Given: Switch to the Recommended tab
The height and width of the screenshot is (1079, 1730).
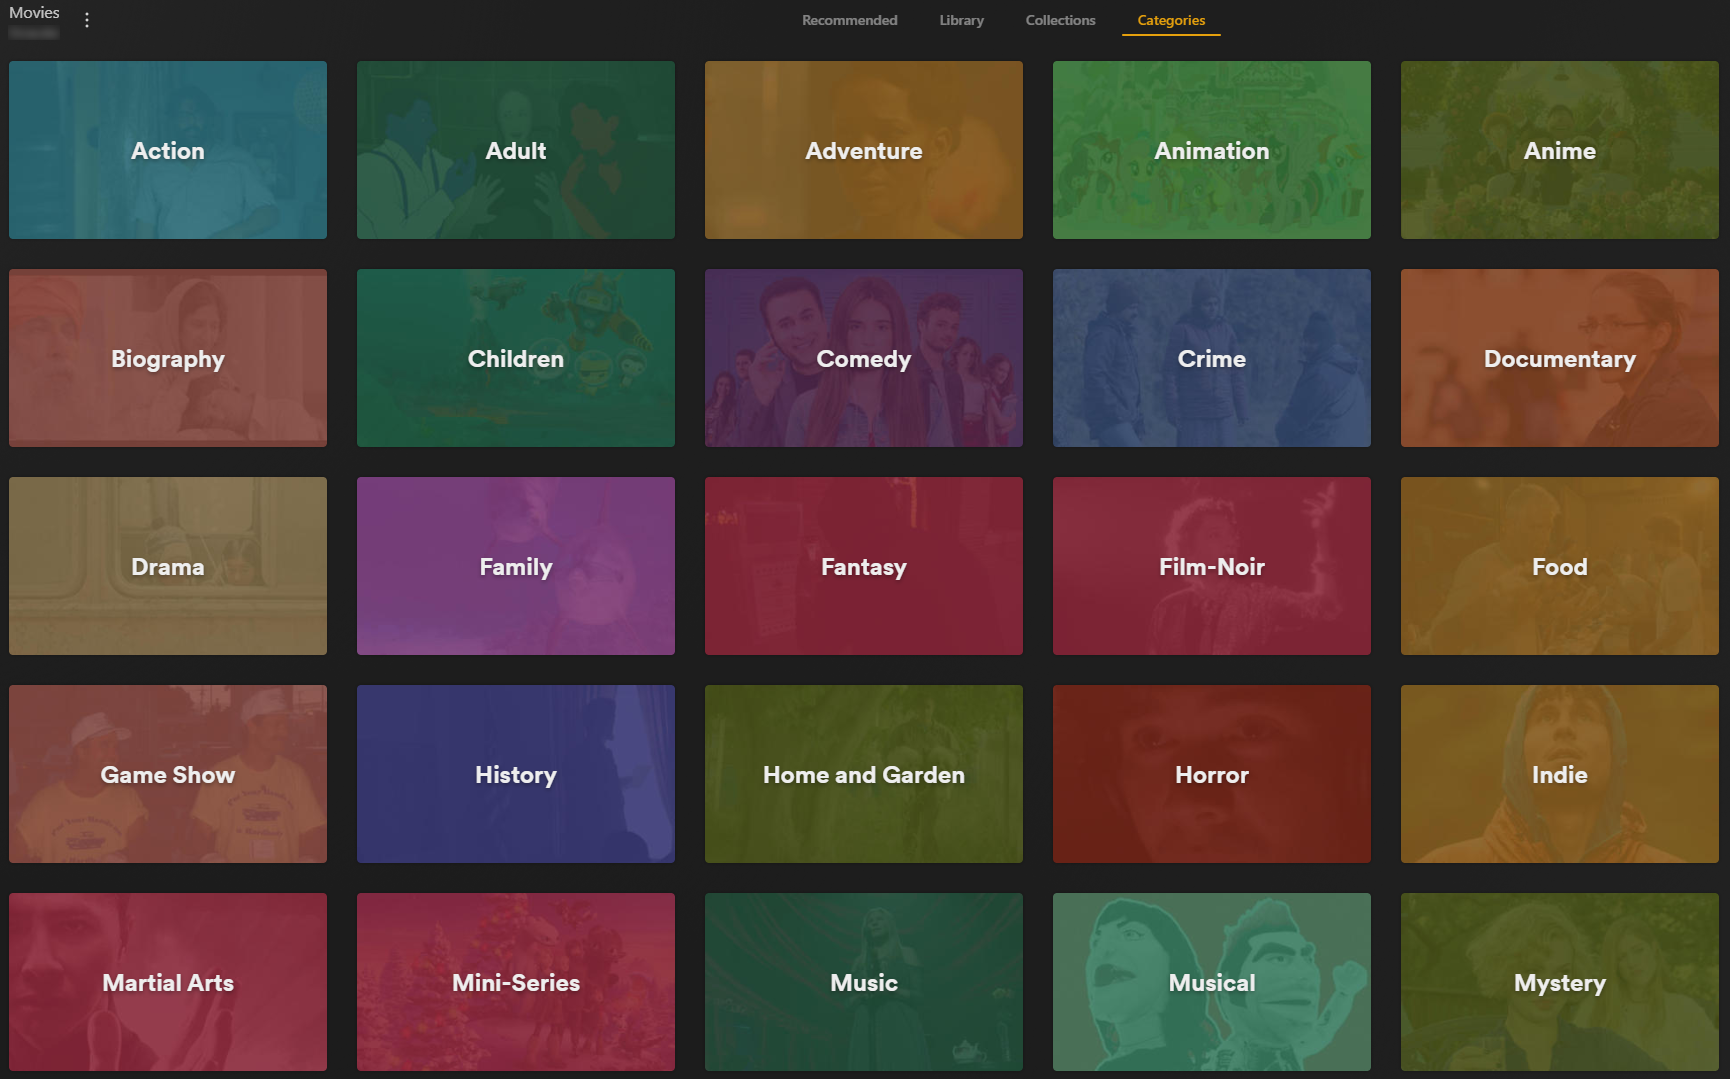Looking at the screenshot, I should (848, 20).
